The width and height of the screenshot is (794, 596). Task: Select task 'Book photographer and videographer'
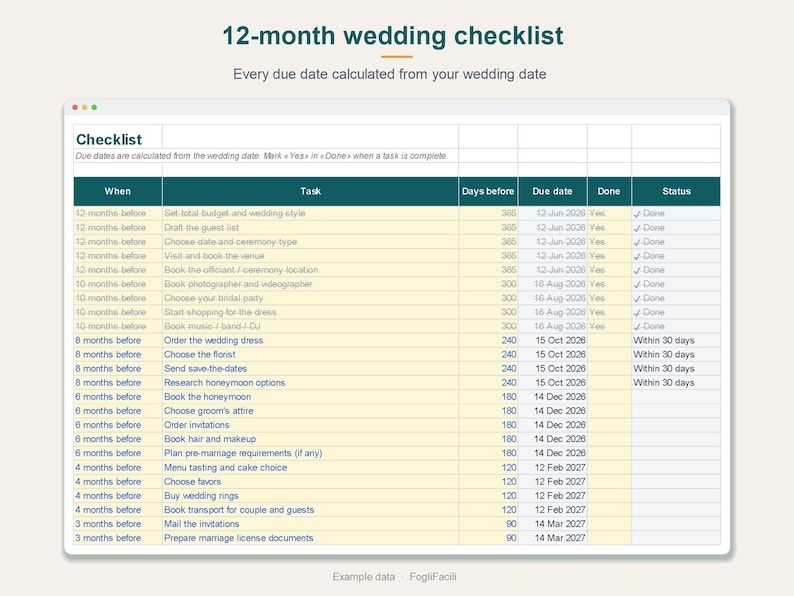[x=310, y=284]
